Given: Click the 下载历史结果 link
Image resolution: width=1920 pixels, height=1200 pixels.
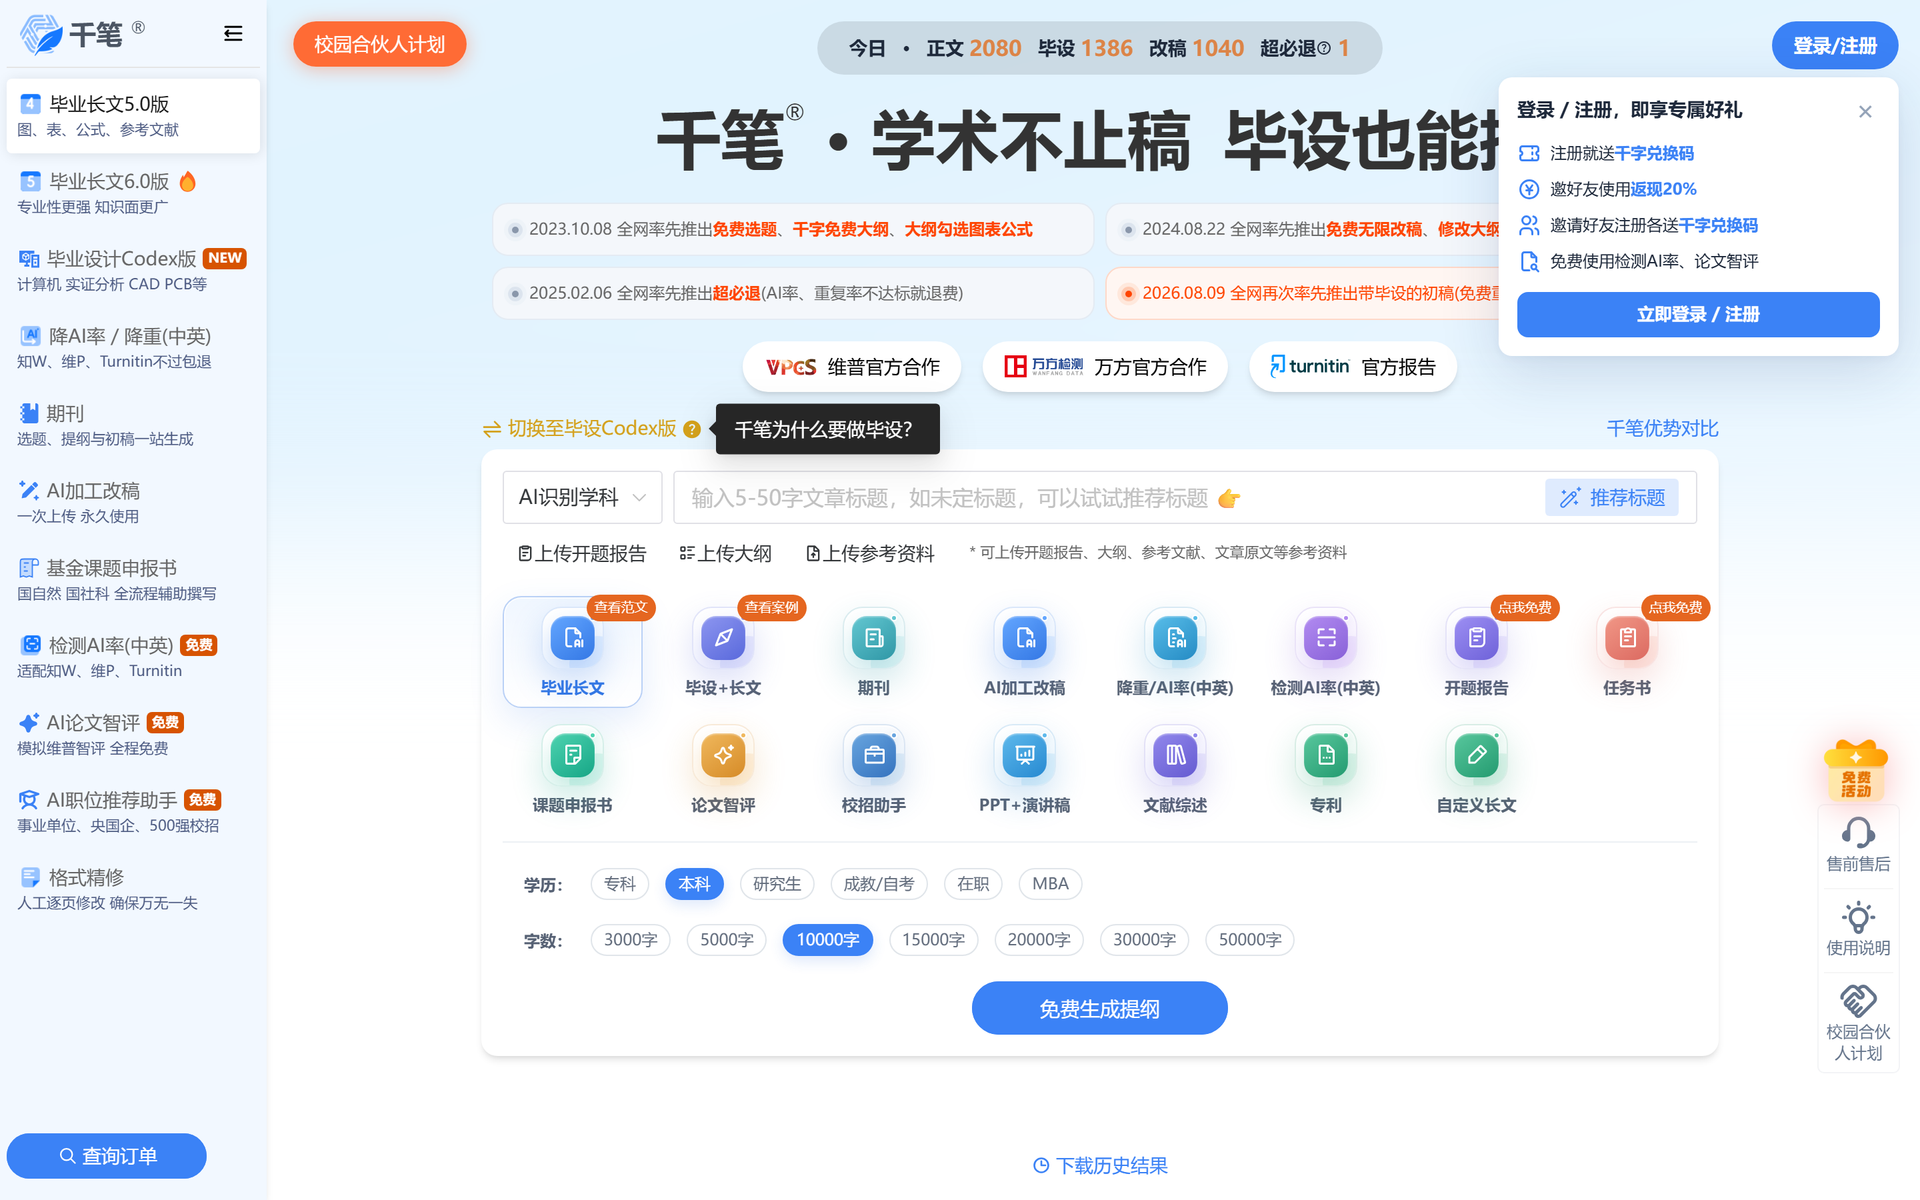Looking at the screenshot, I should coord(1100,1166).
